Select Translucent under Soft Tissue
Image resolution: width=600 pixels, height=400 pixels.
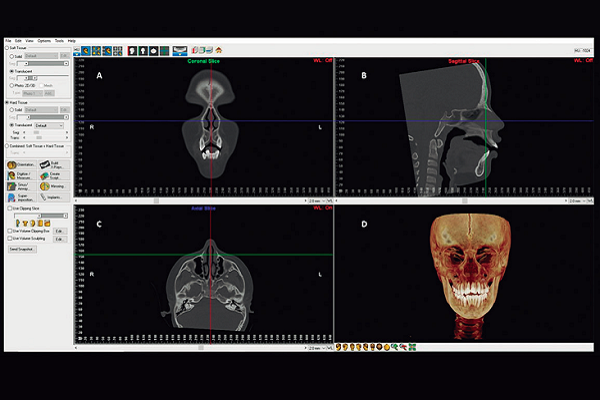[12, 71]
